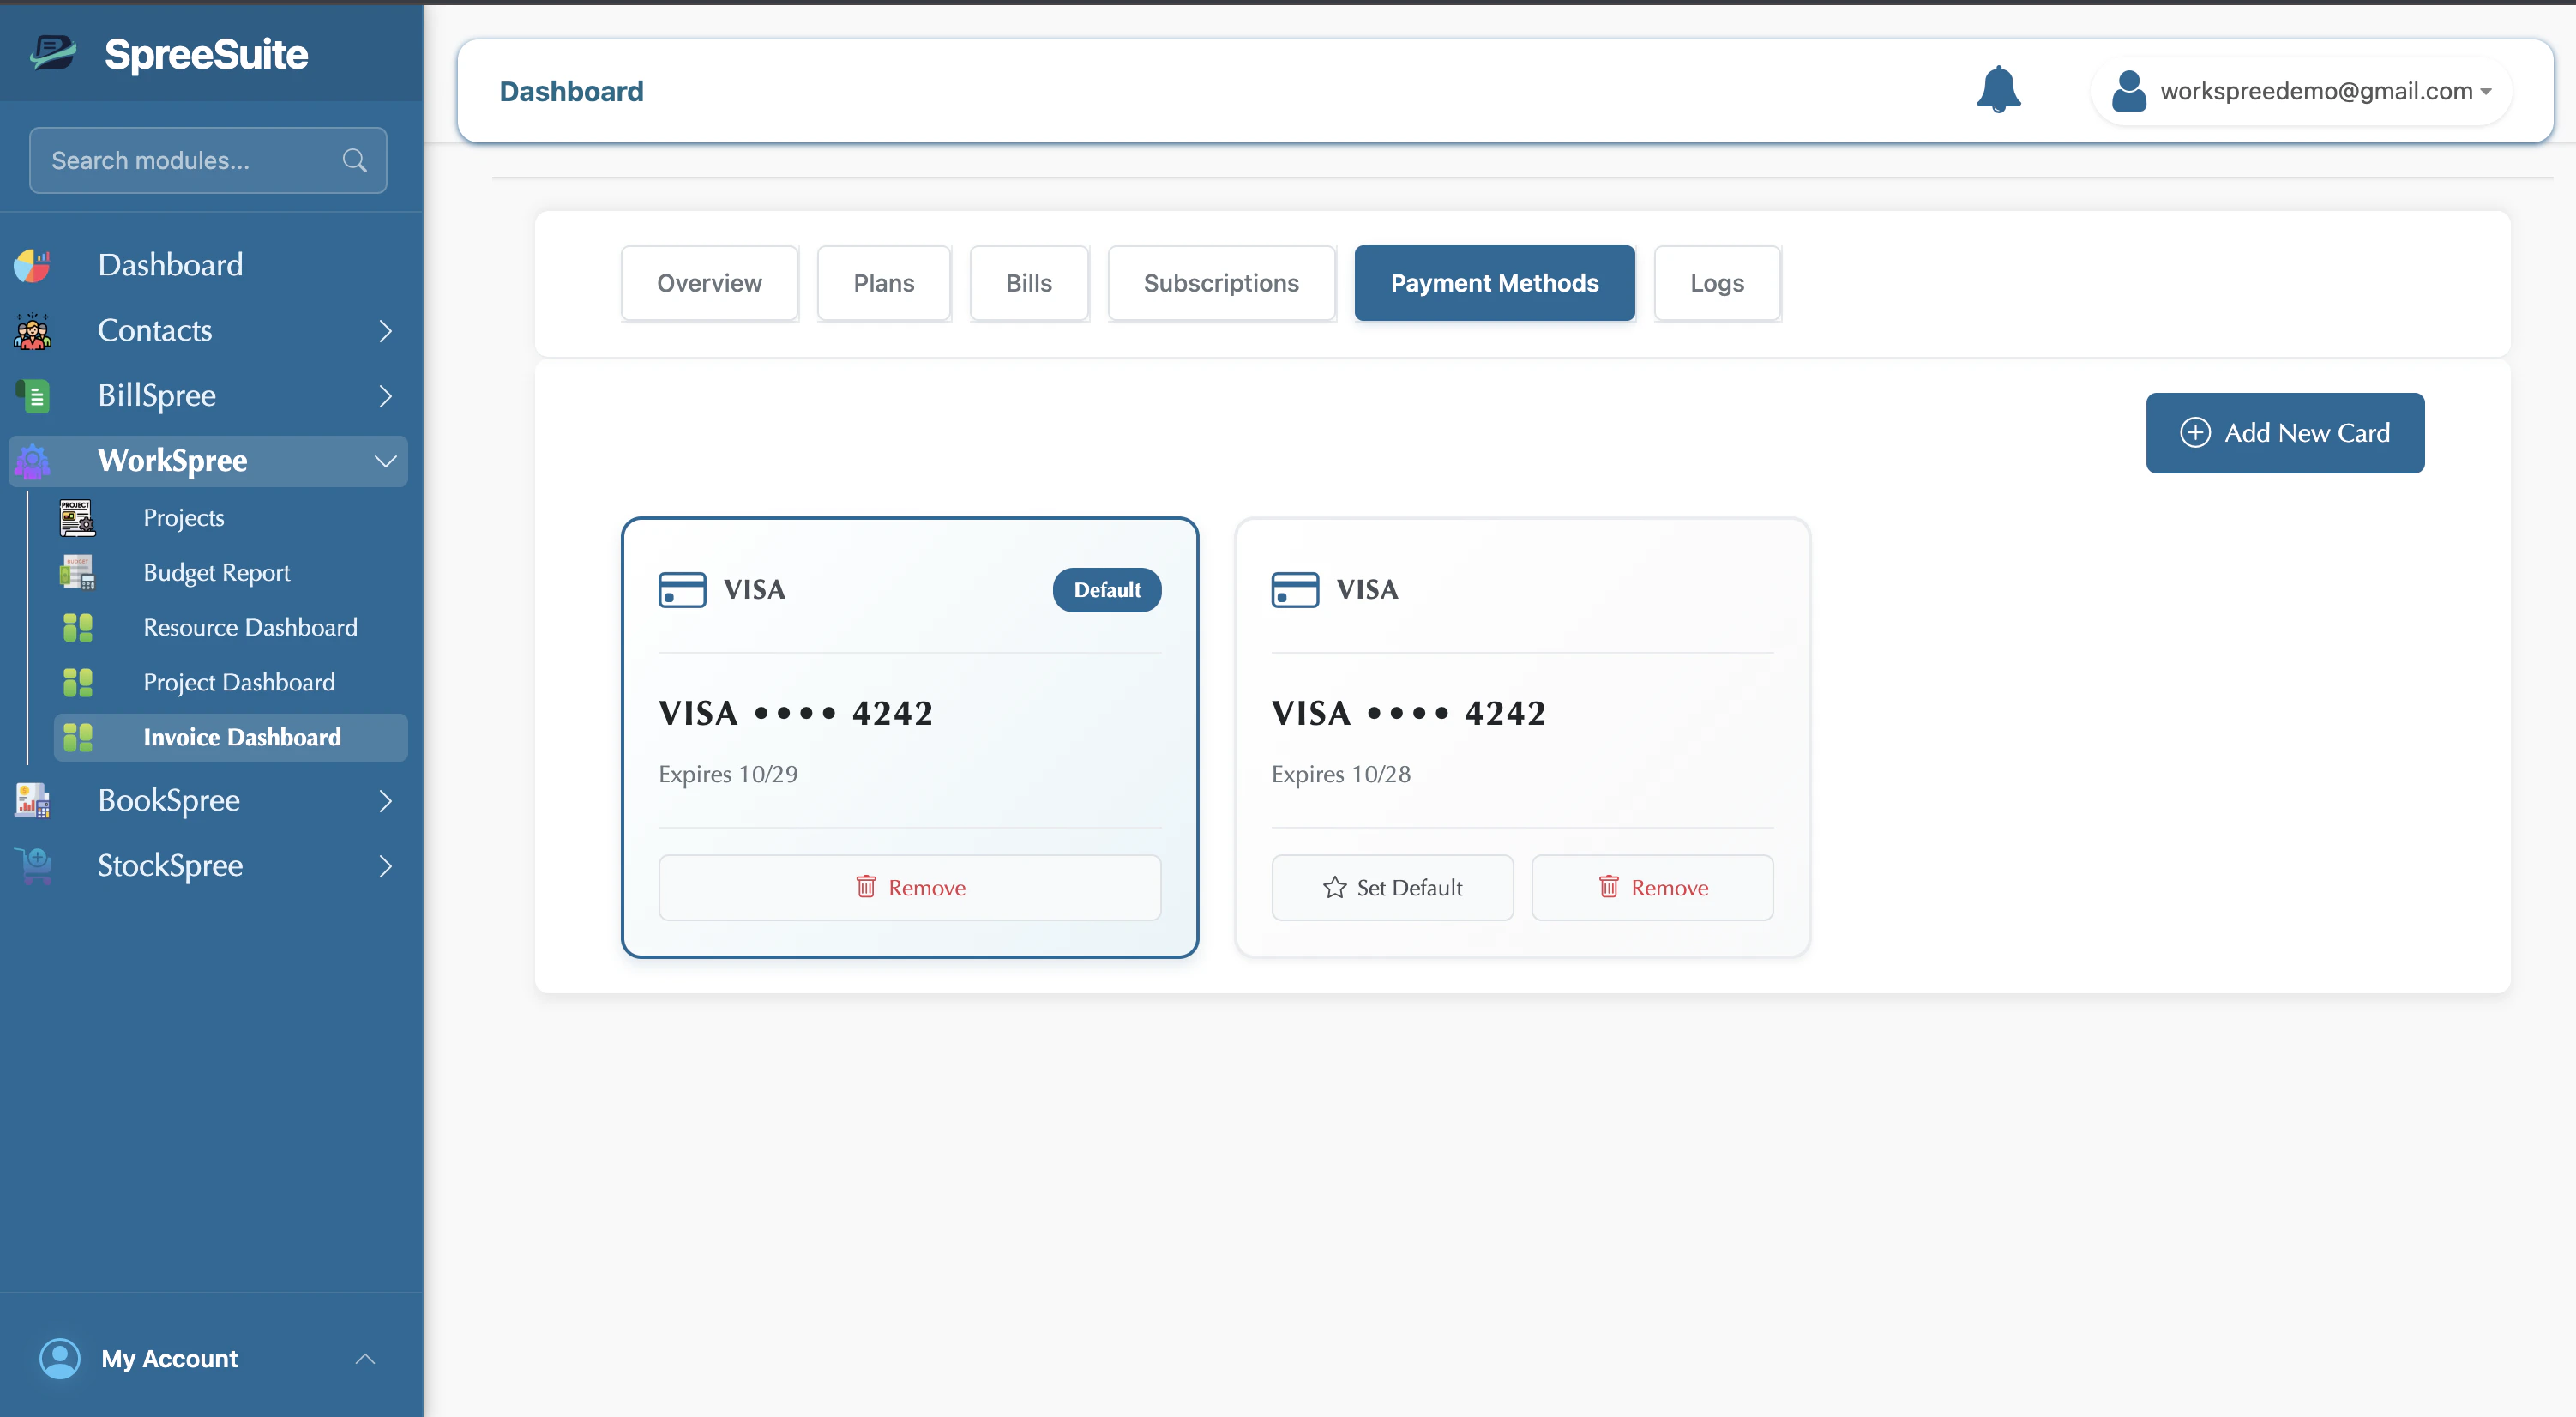2576x1417 pixels.
Task: Click the Contacts menu label
Action: click(155, 331)
